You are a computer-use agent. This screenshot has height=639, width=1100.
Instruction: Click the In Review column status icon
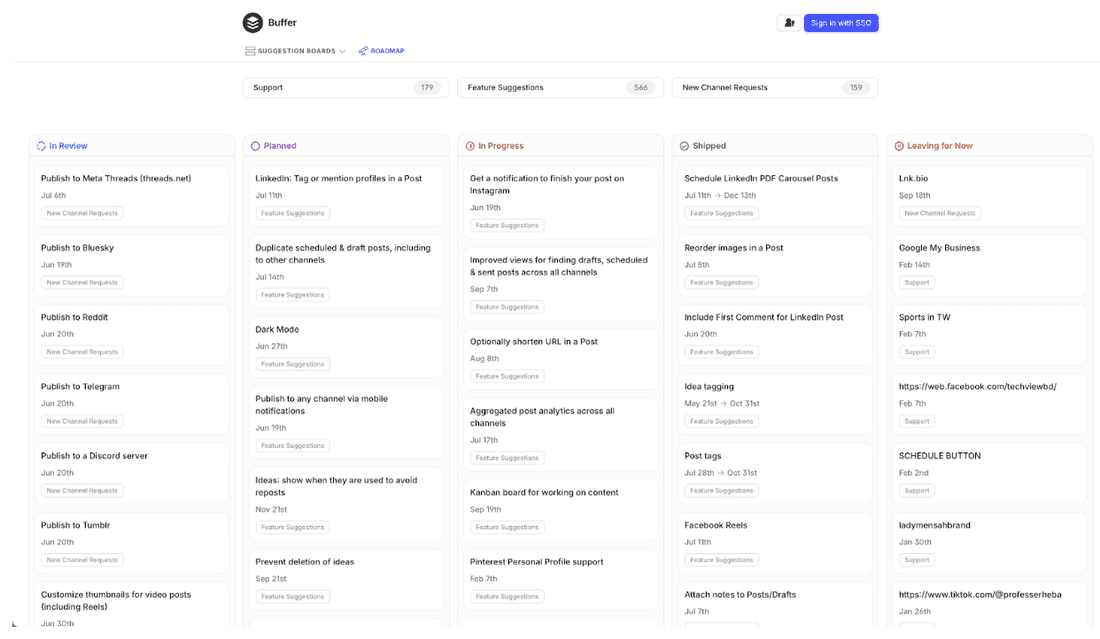tap(41, 146)
